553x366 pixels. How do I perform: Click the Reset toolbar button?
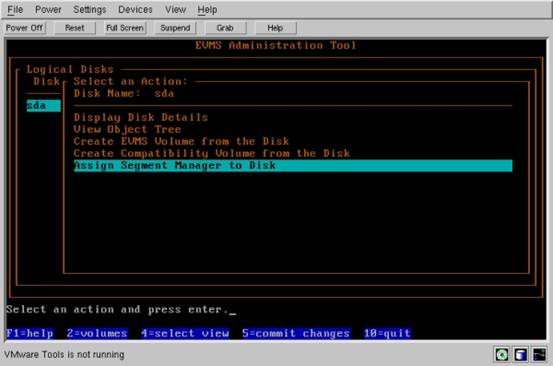click(74, 28)
